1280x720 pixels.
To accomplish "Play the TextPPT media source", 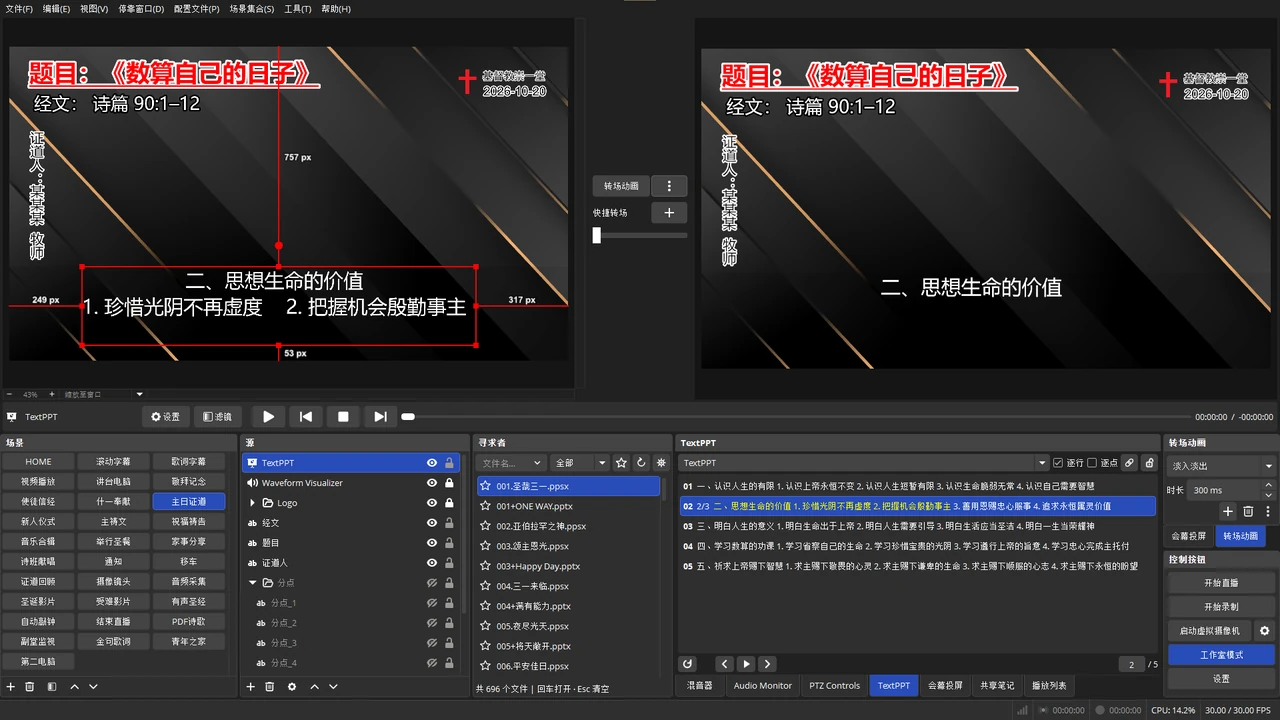I will tap(269, 416).
